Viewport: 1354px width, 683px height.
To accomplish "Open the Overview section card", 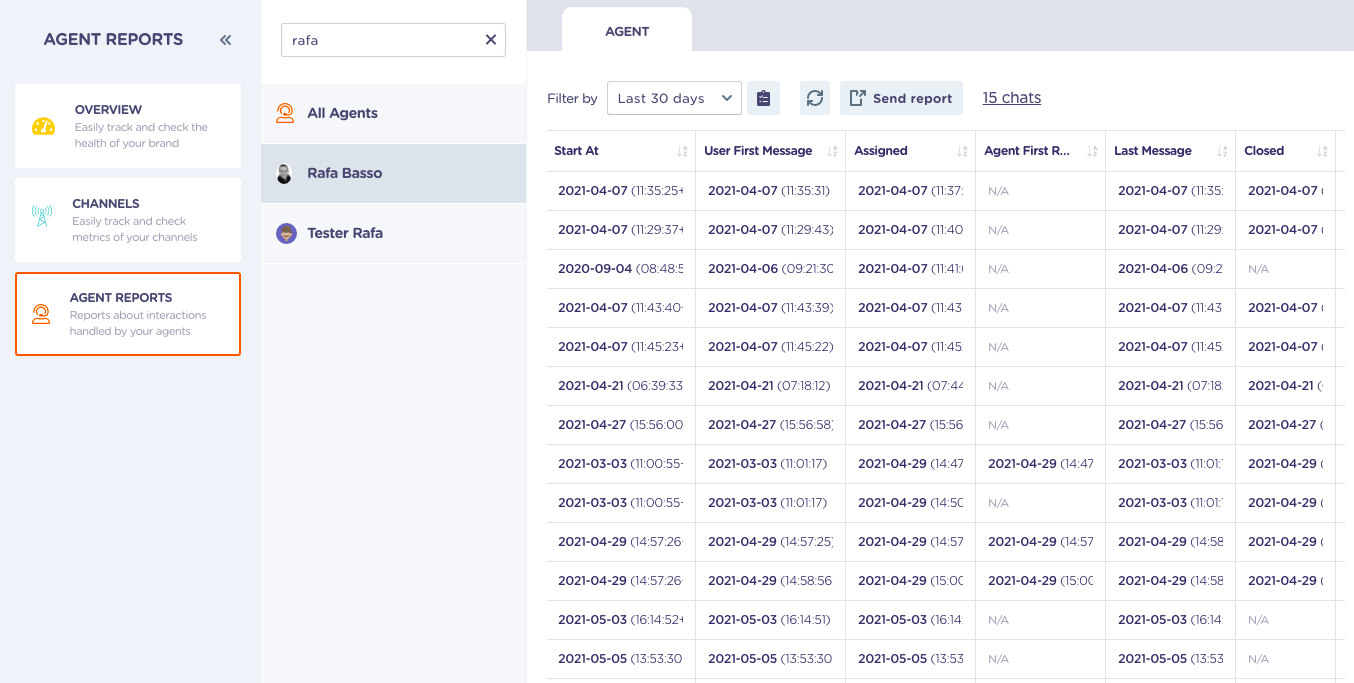I will [x=128, y=126].
